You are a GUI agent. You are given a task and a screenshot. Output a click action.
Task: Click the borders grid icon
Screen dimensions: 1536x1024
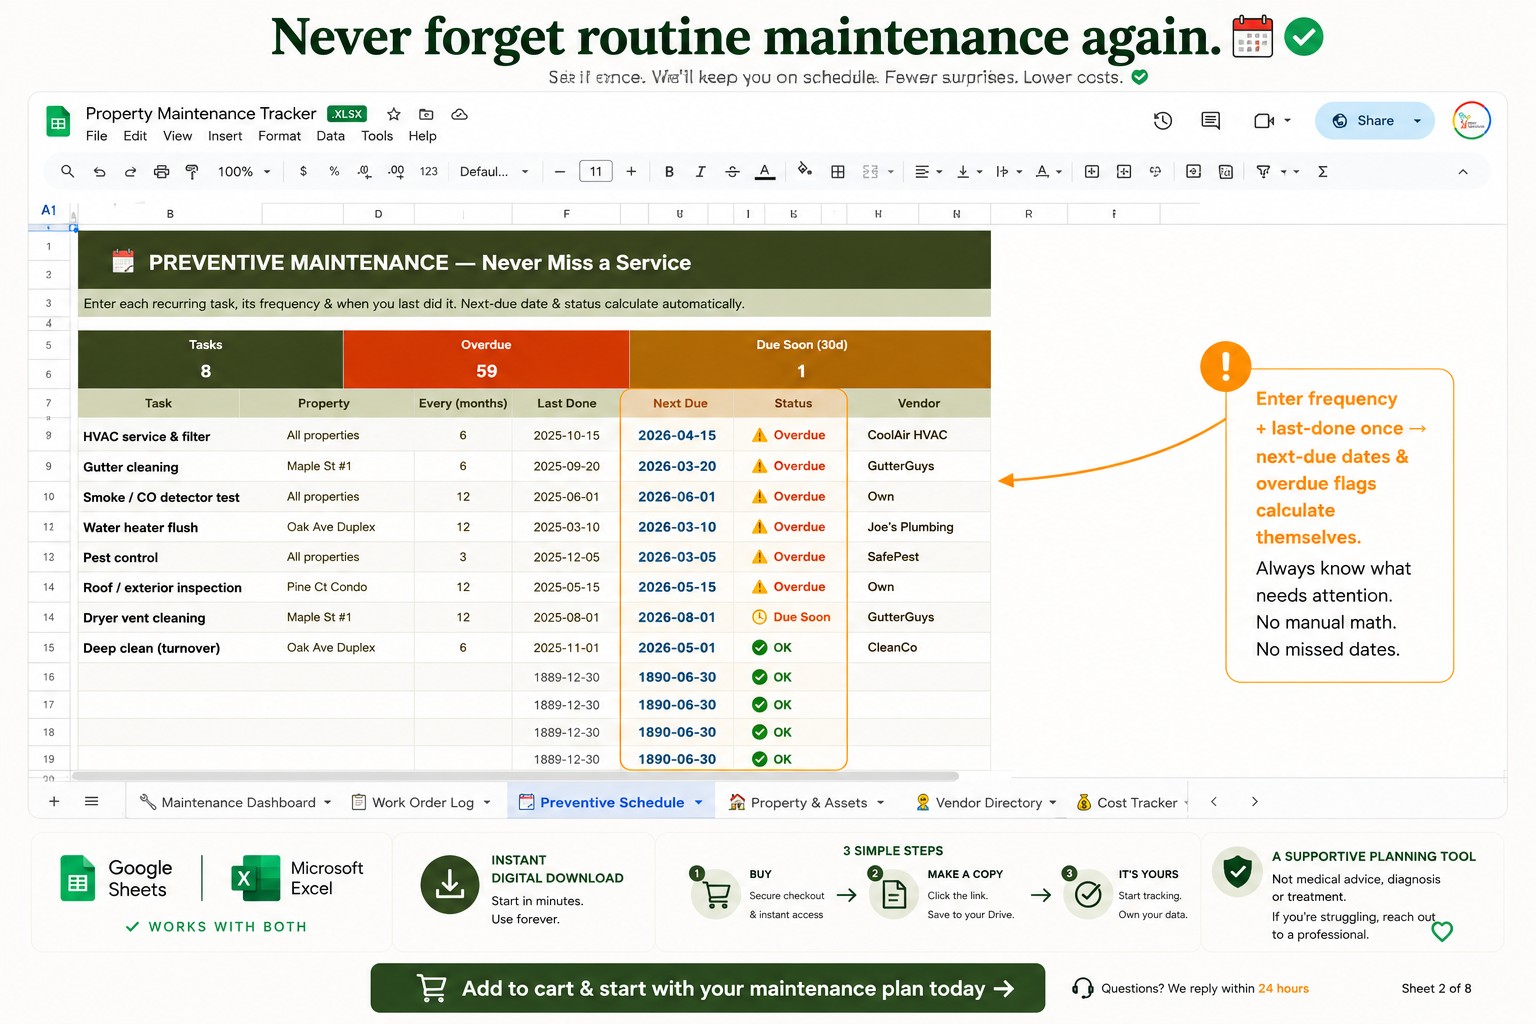click(838, 172)
